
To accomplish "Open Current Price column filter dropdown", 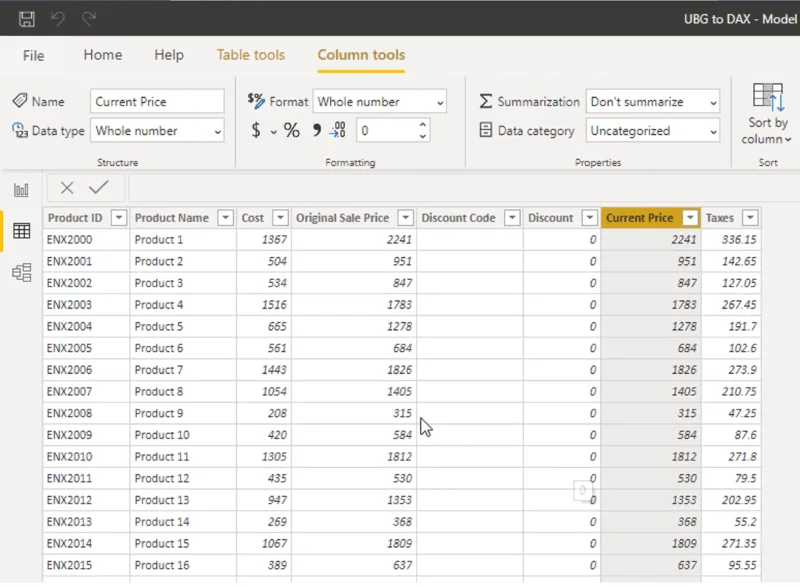I will click(690, 218).
